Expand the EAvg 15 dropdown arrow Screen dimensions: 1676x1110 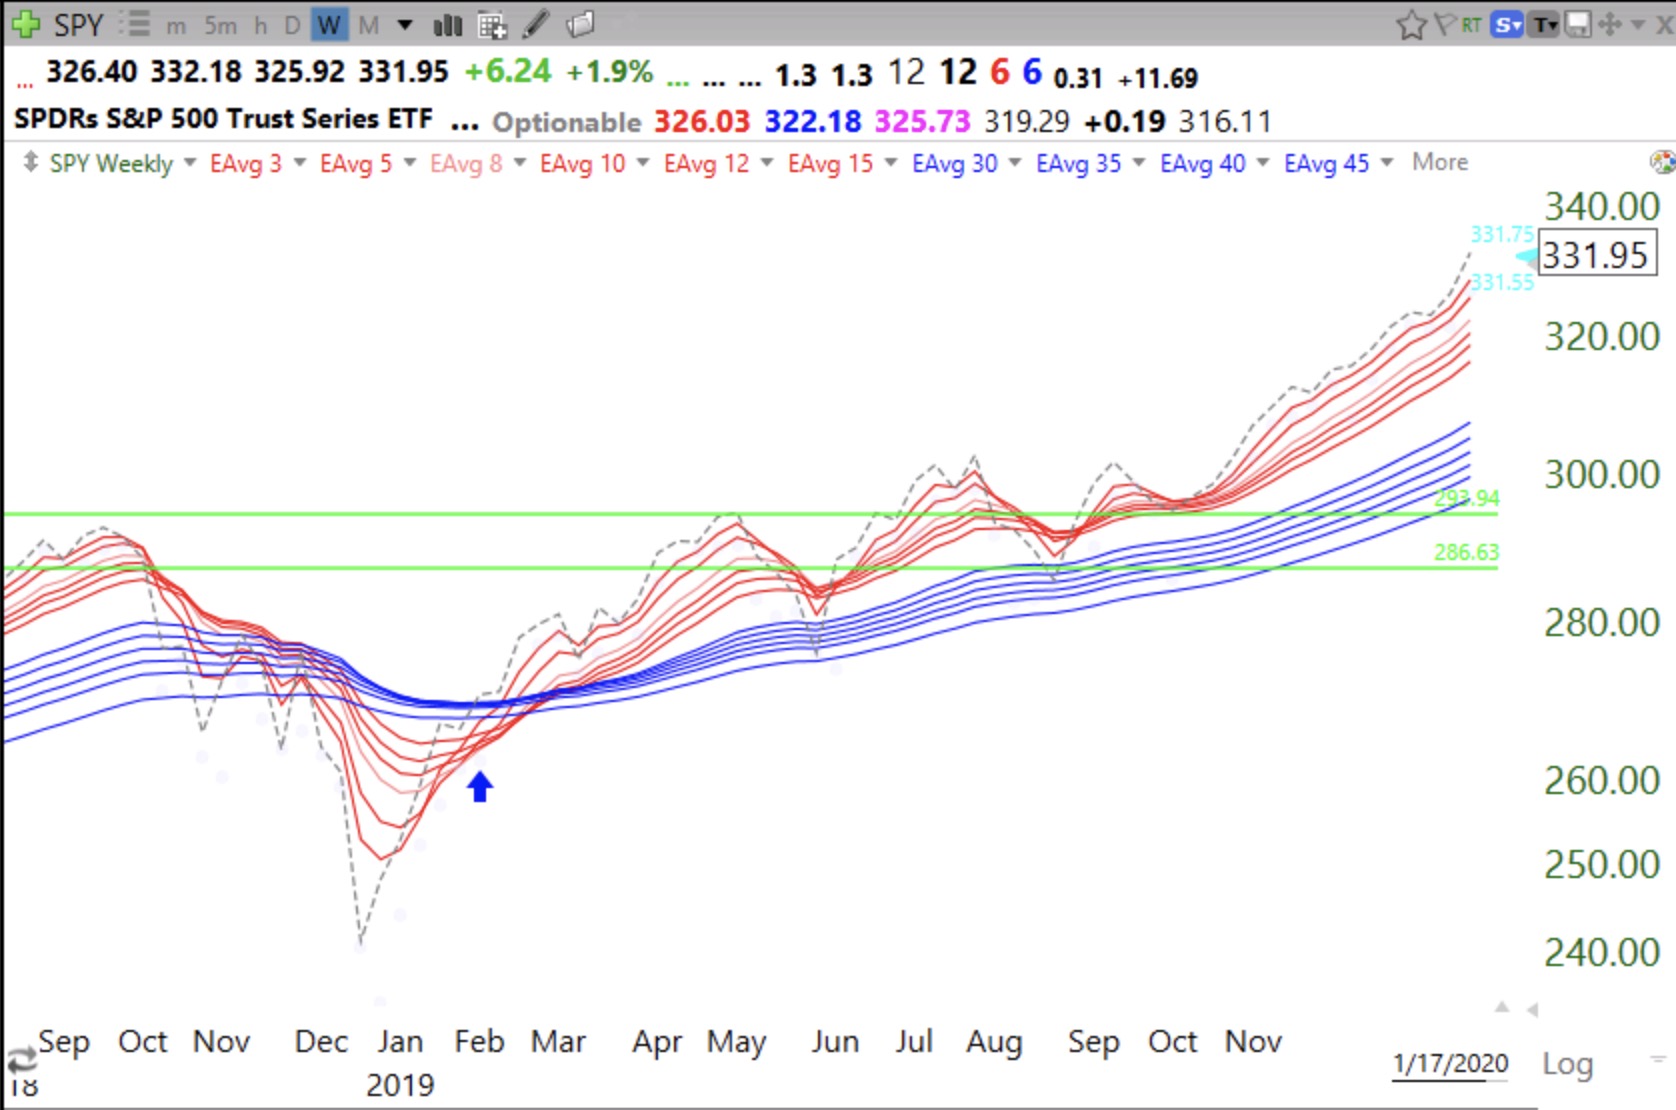tap(890, 161)
